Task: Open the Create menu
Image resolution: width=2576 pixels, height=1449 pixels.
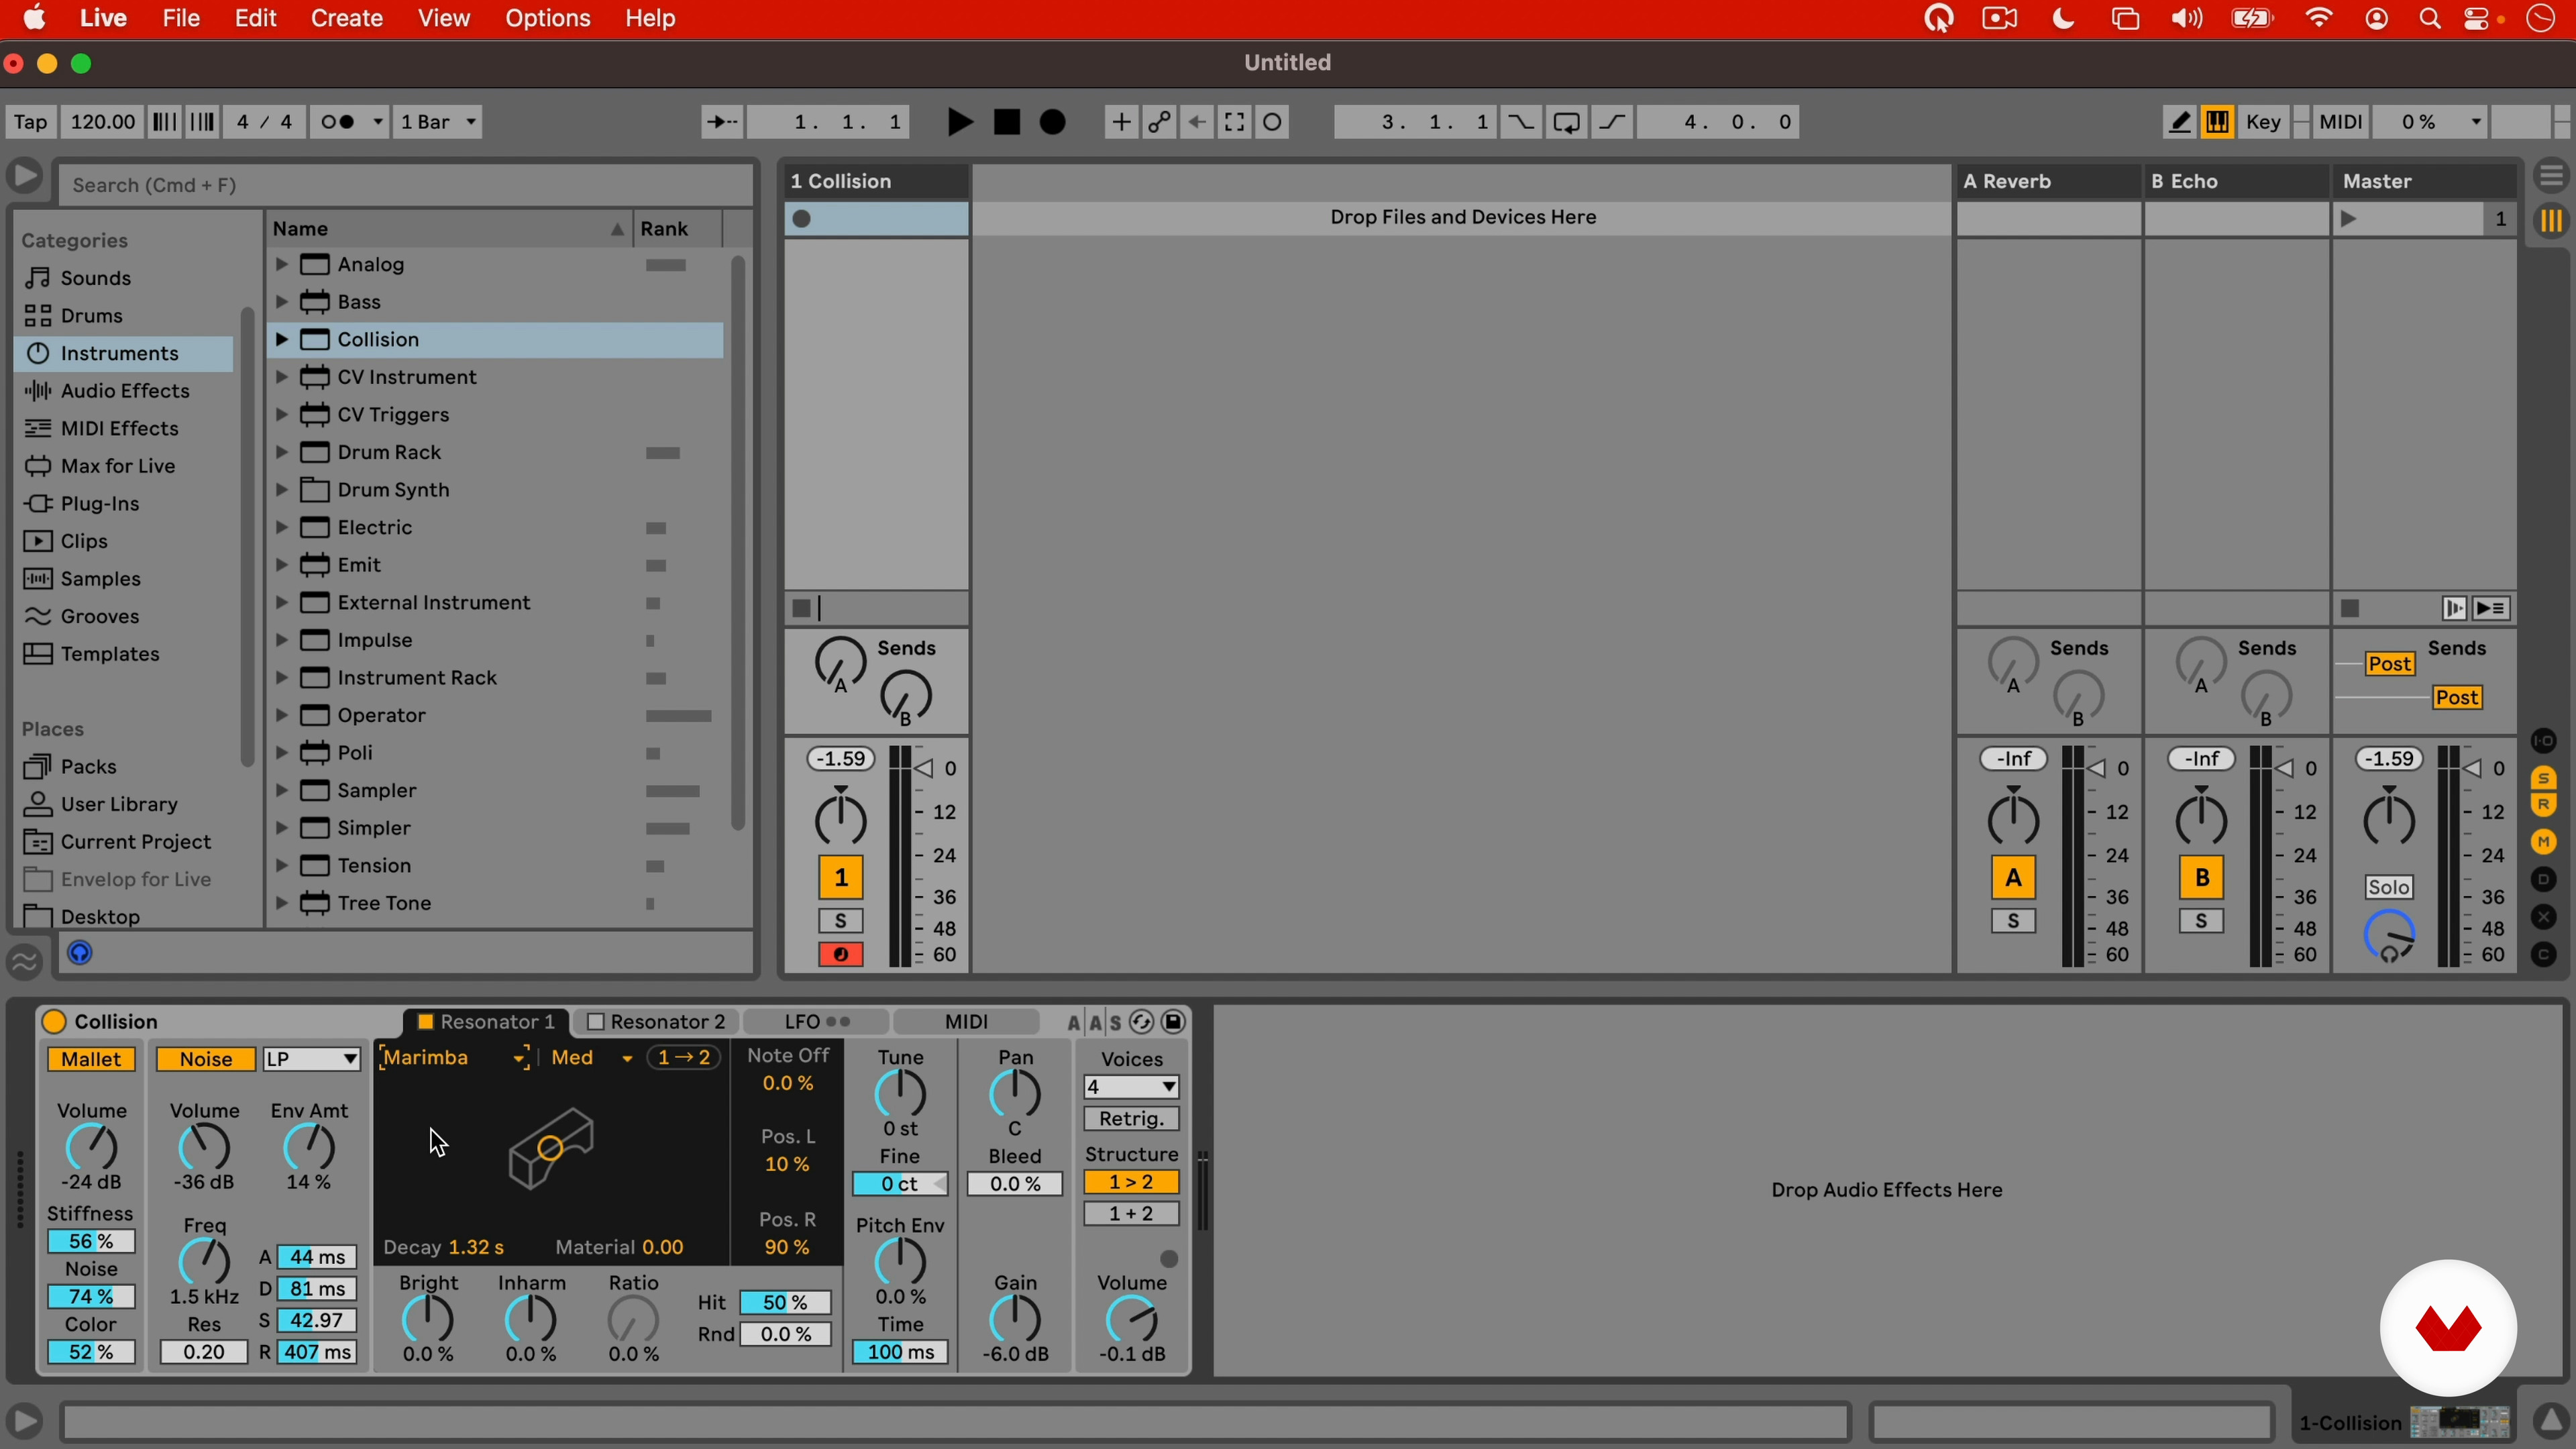Action: click(346, 18)
